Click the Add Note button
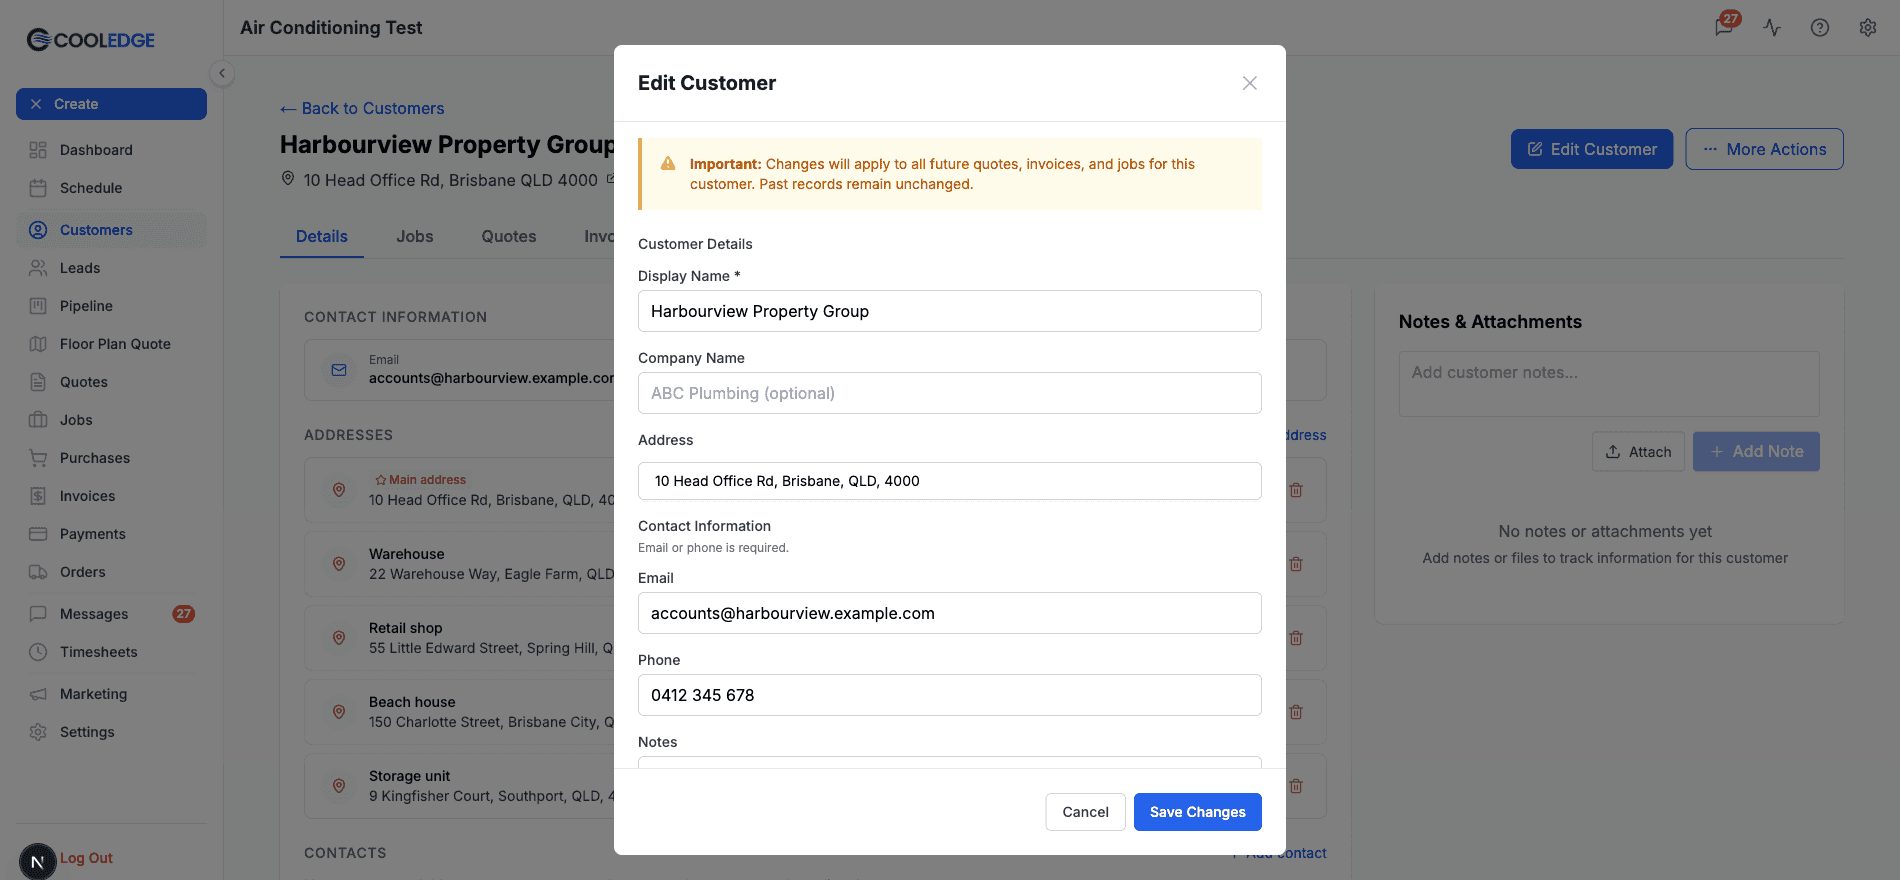Viewport: 1900px width, 880px height. click(x=1756, y=452)
